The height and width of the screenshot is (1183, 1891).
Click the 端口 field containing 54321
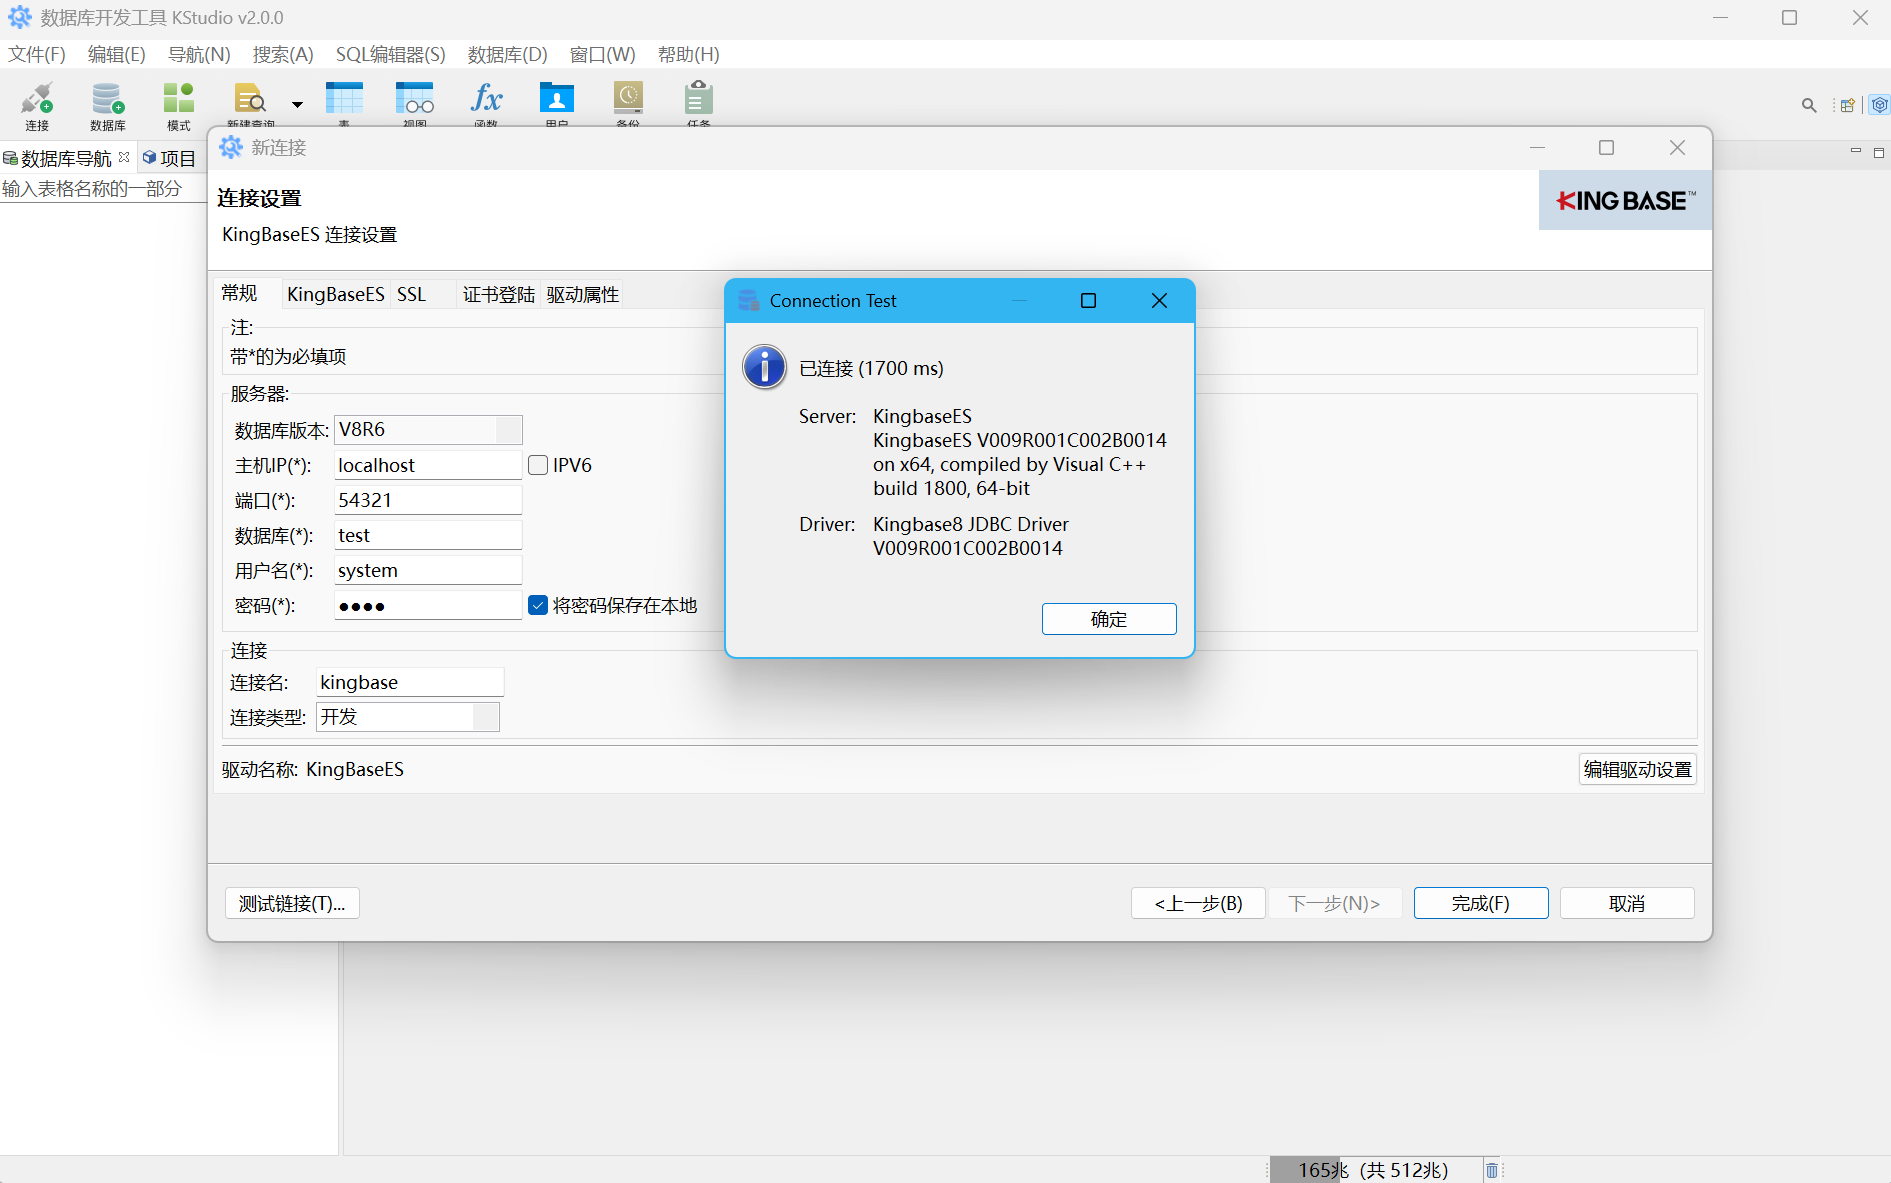pos(428,500)
